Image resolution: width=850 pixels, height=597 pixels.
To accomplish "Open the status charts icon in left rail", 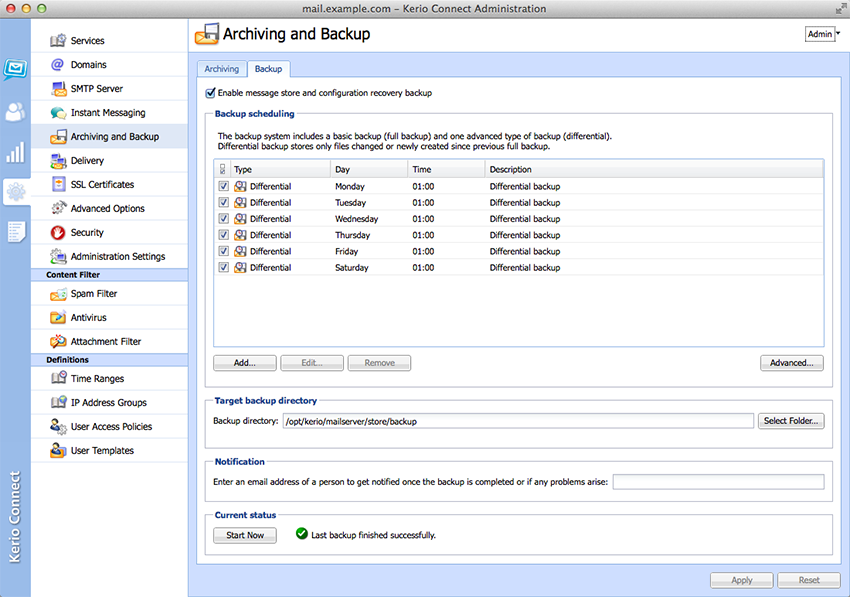I will click(15, 152).
